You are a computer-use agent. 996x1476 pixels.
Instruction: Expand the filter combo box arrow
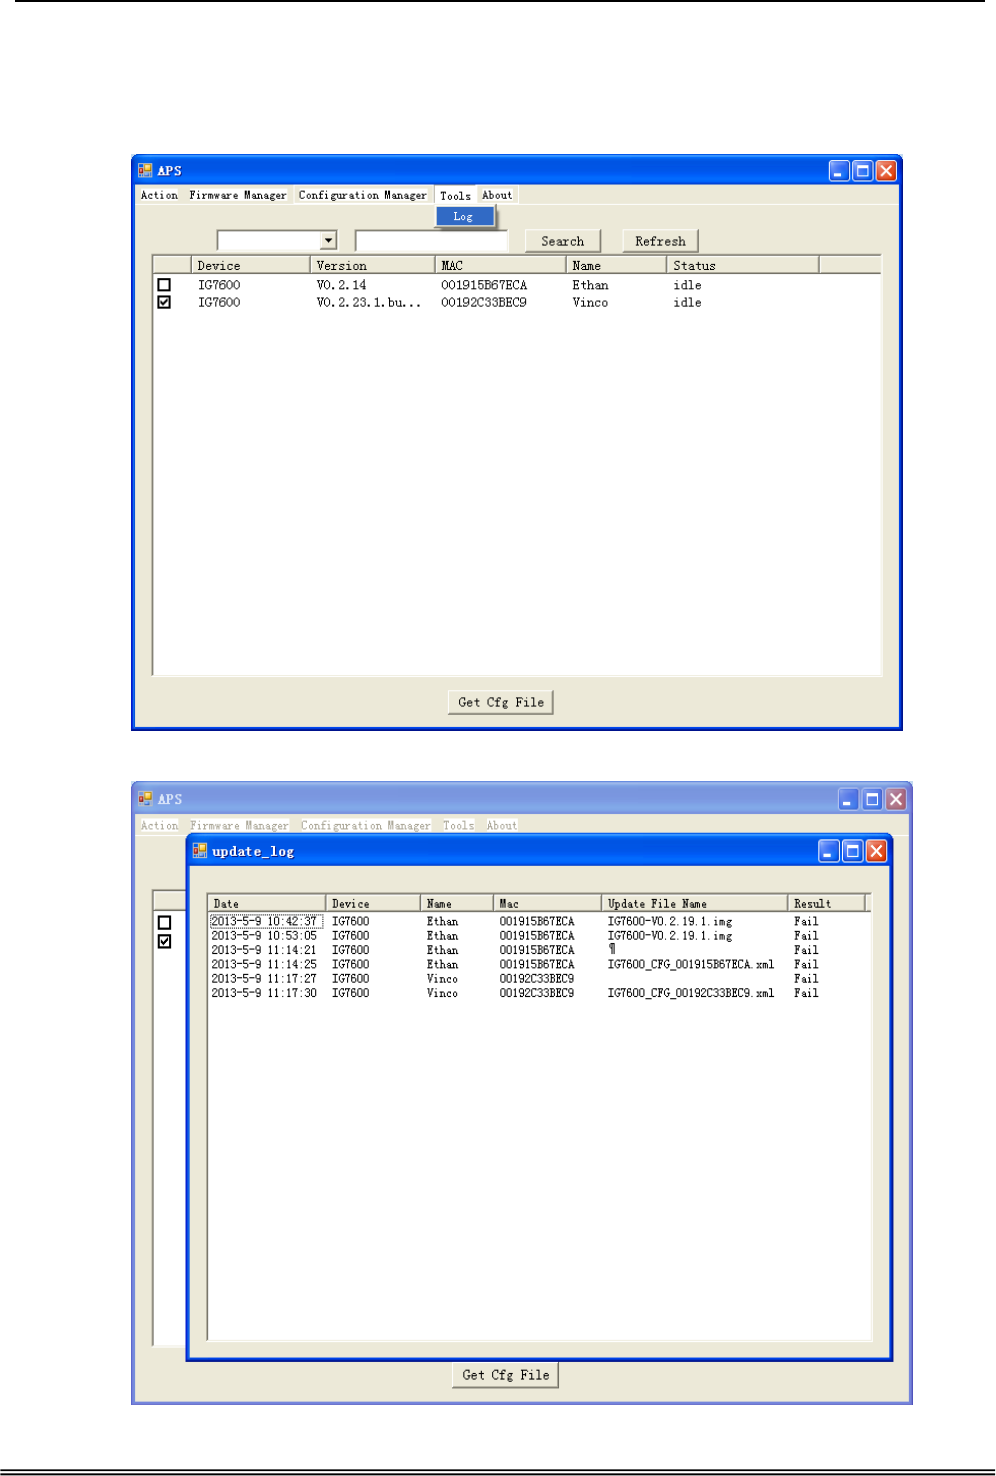(x=328, y=240)
